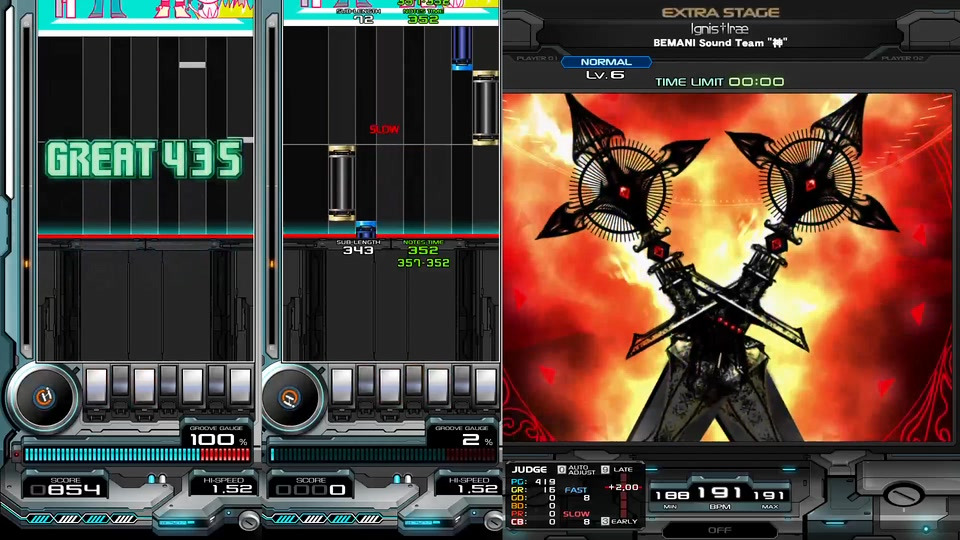Click the SUB-LENGTH 343 value
Image resolution: width=960 pixels, height=540 pixels.
click(x=358, y=250)
